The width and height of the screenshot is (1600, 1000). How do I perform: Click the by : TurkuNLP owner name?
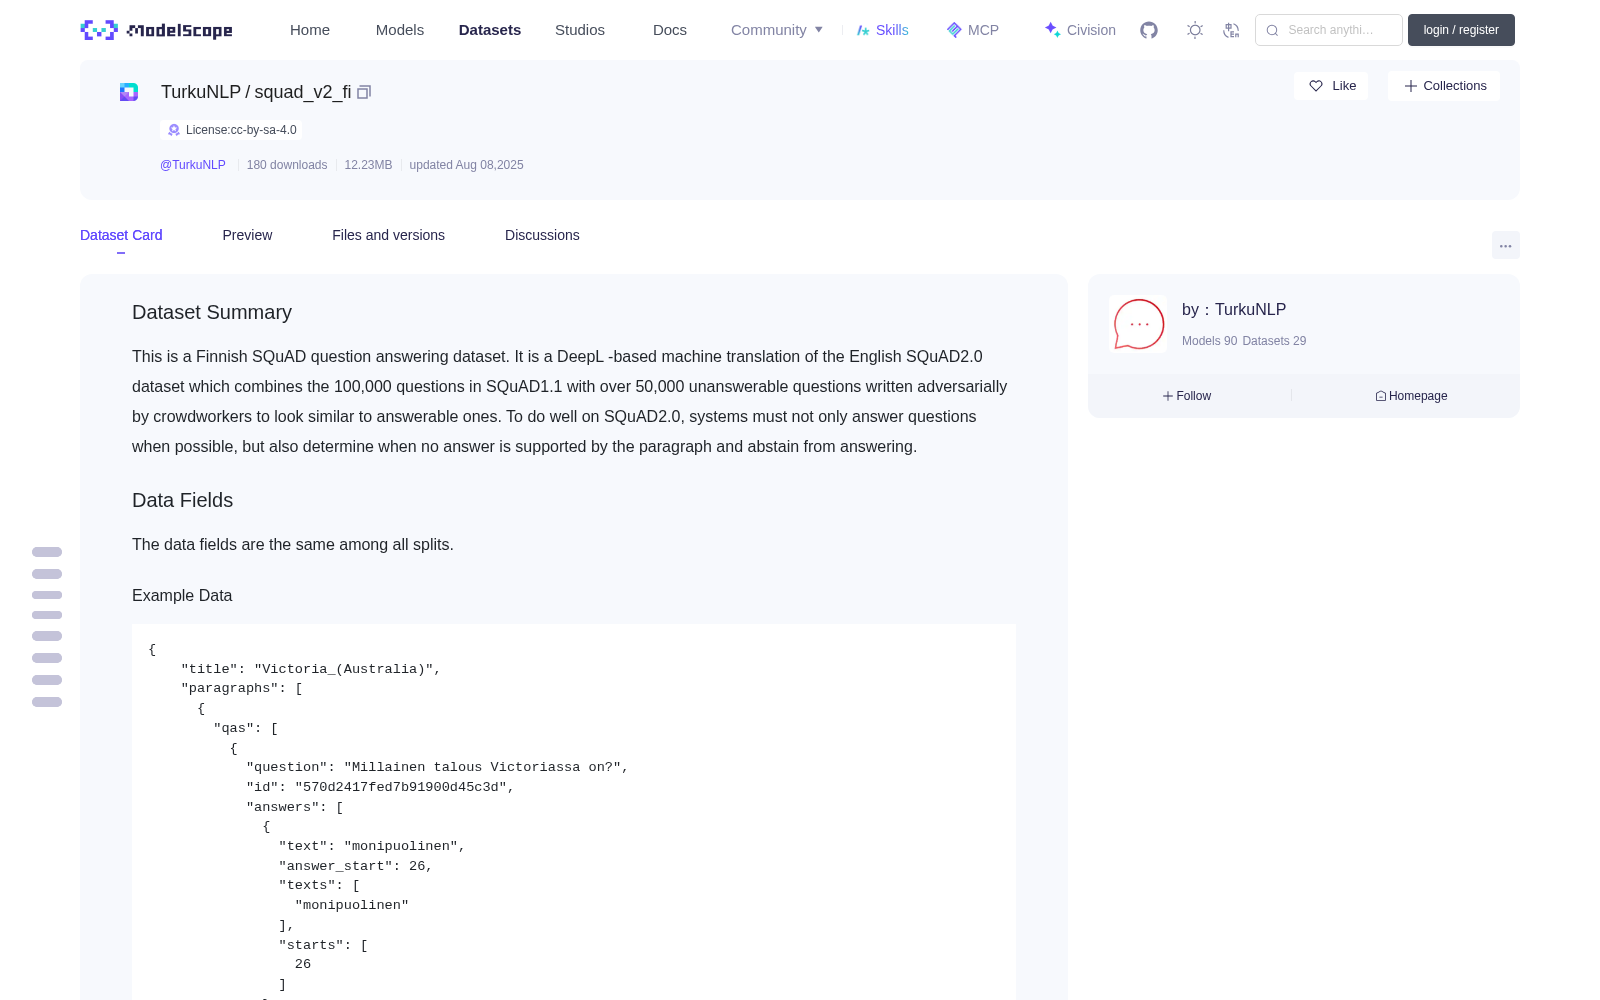click(x=1234, y=310)
